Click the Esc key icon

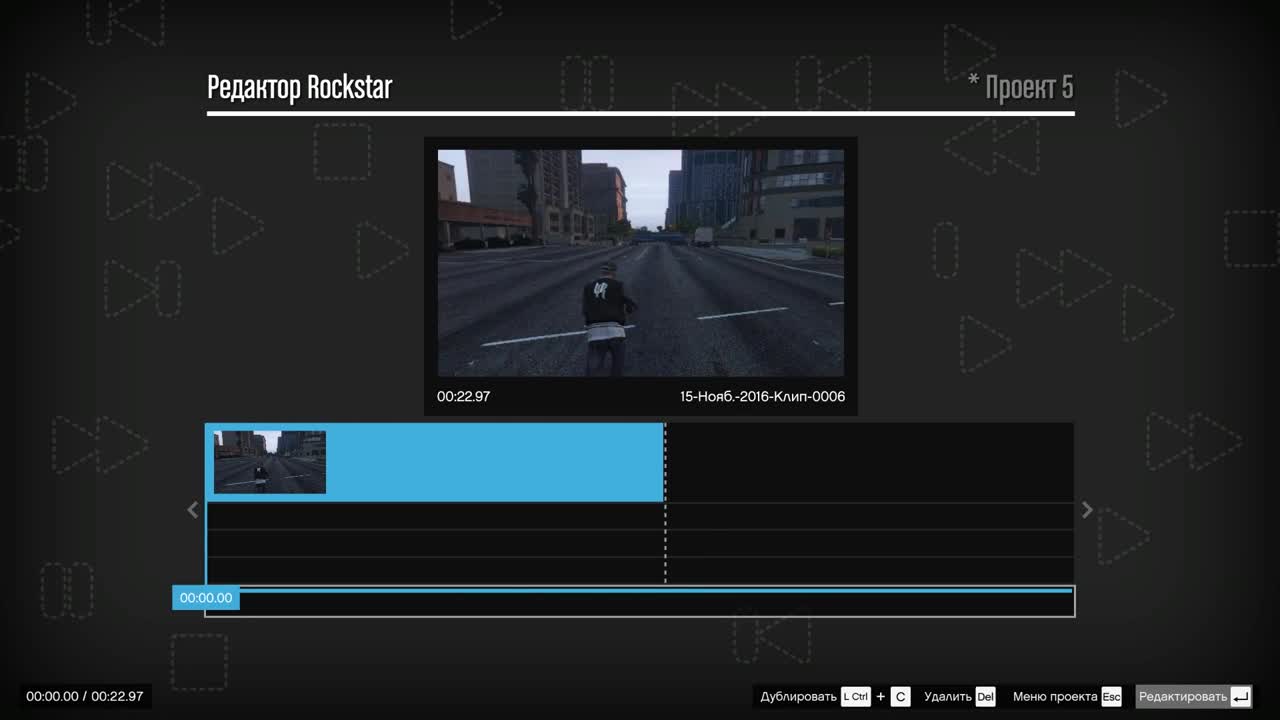click(x=1111, y=697)
